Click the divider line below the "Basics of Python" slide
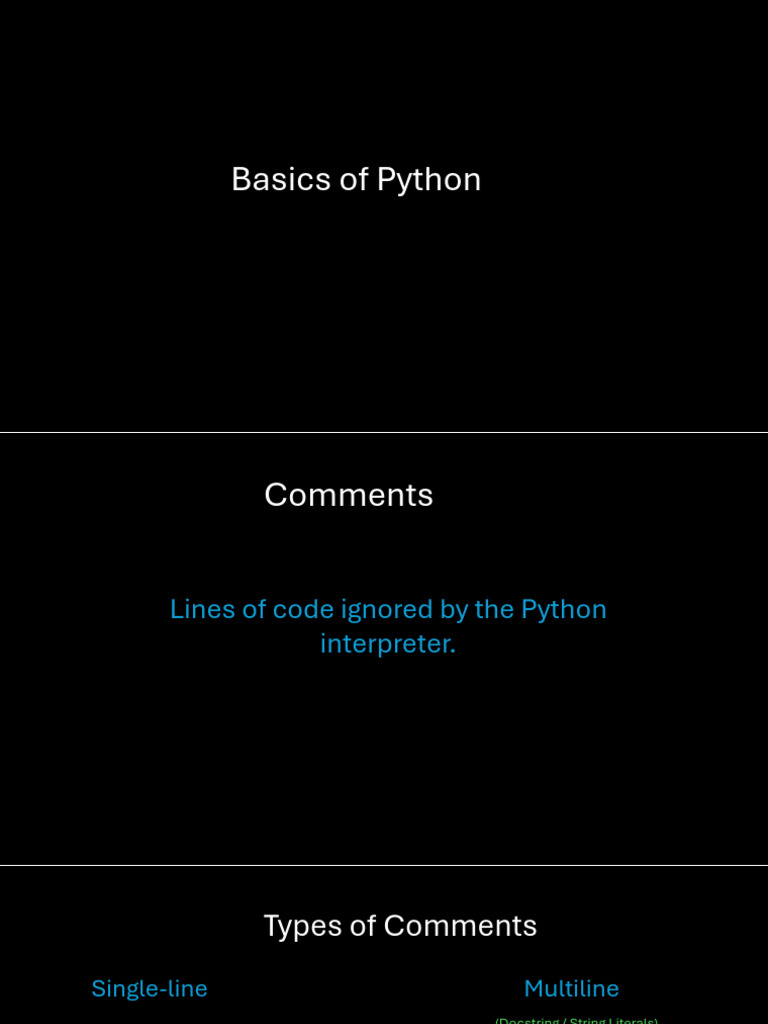 click(384, 433)
